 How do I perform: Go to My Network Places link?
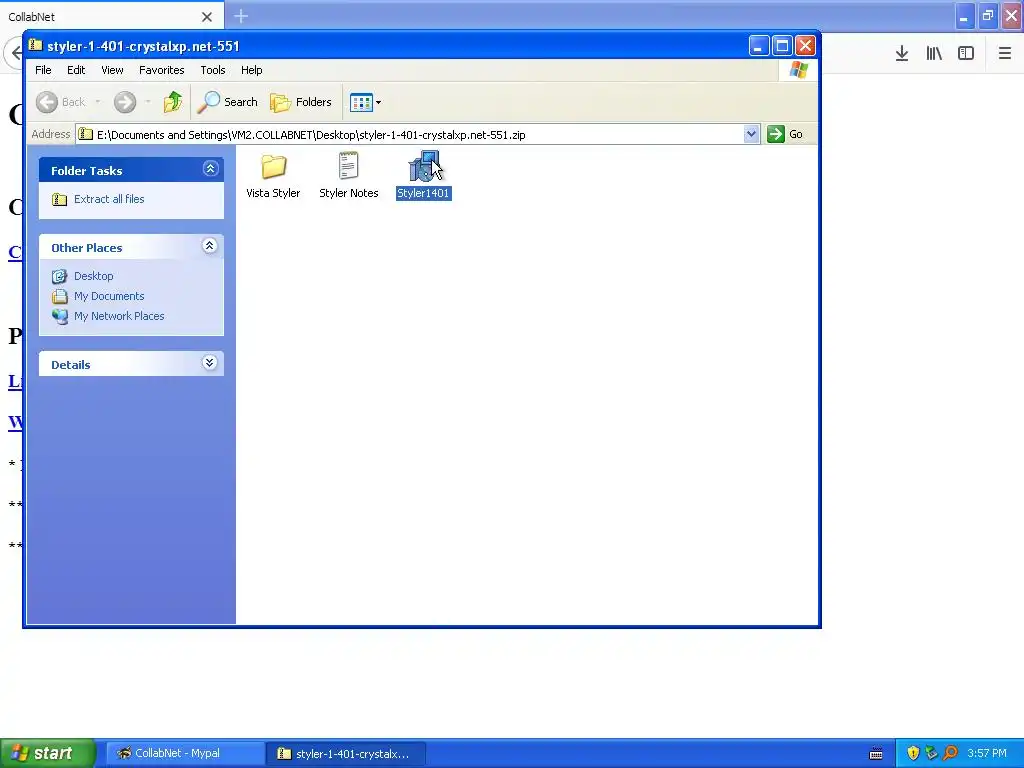pos(119,316)
